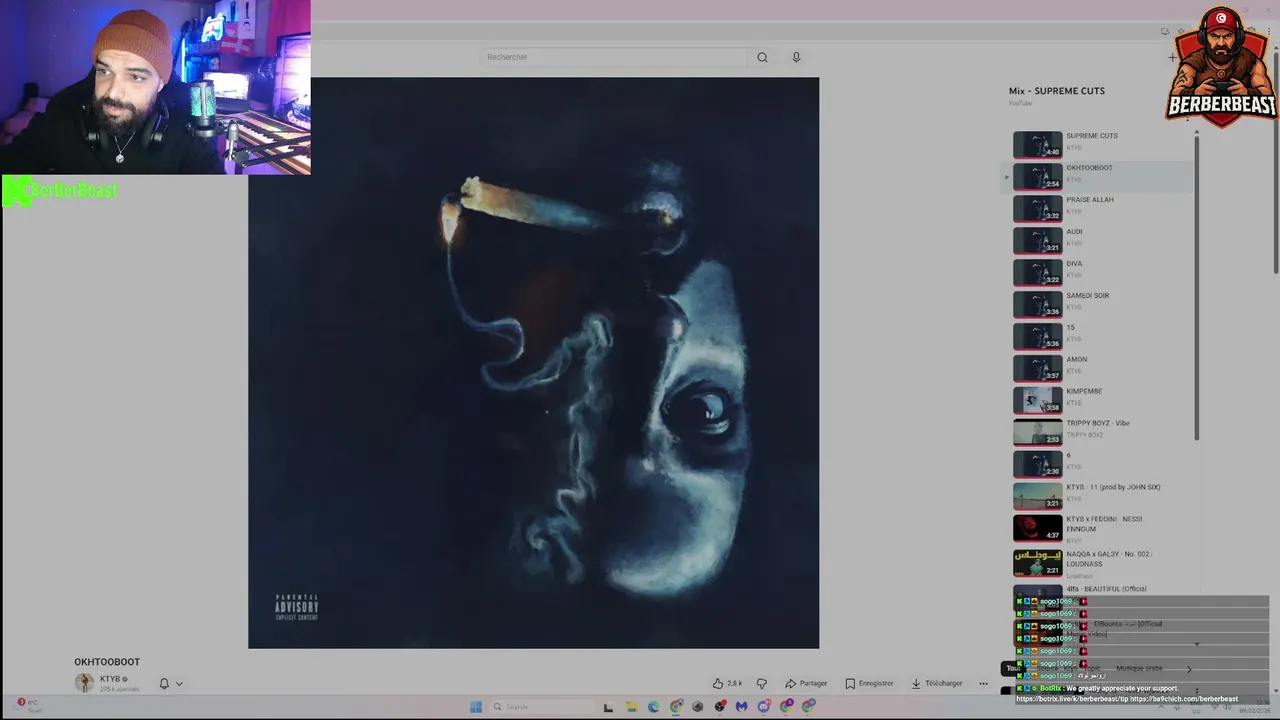
Task: Focus the Rechercher search field
Action: tap(614, 57)
